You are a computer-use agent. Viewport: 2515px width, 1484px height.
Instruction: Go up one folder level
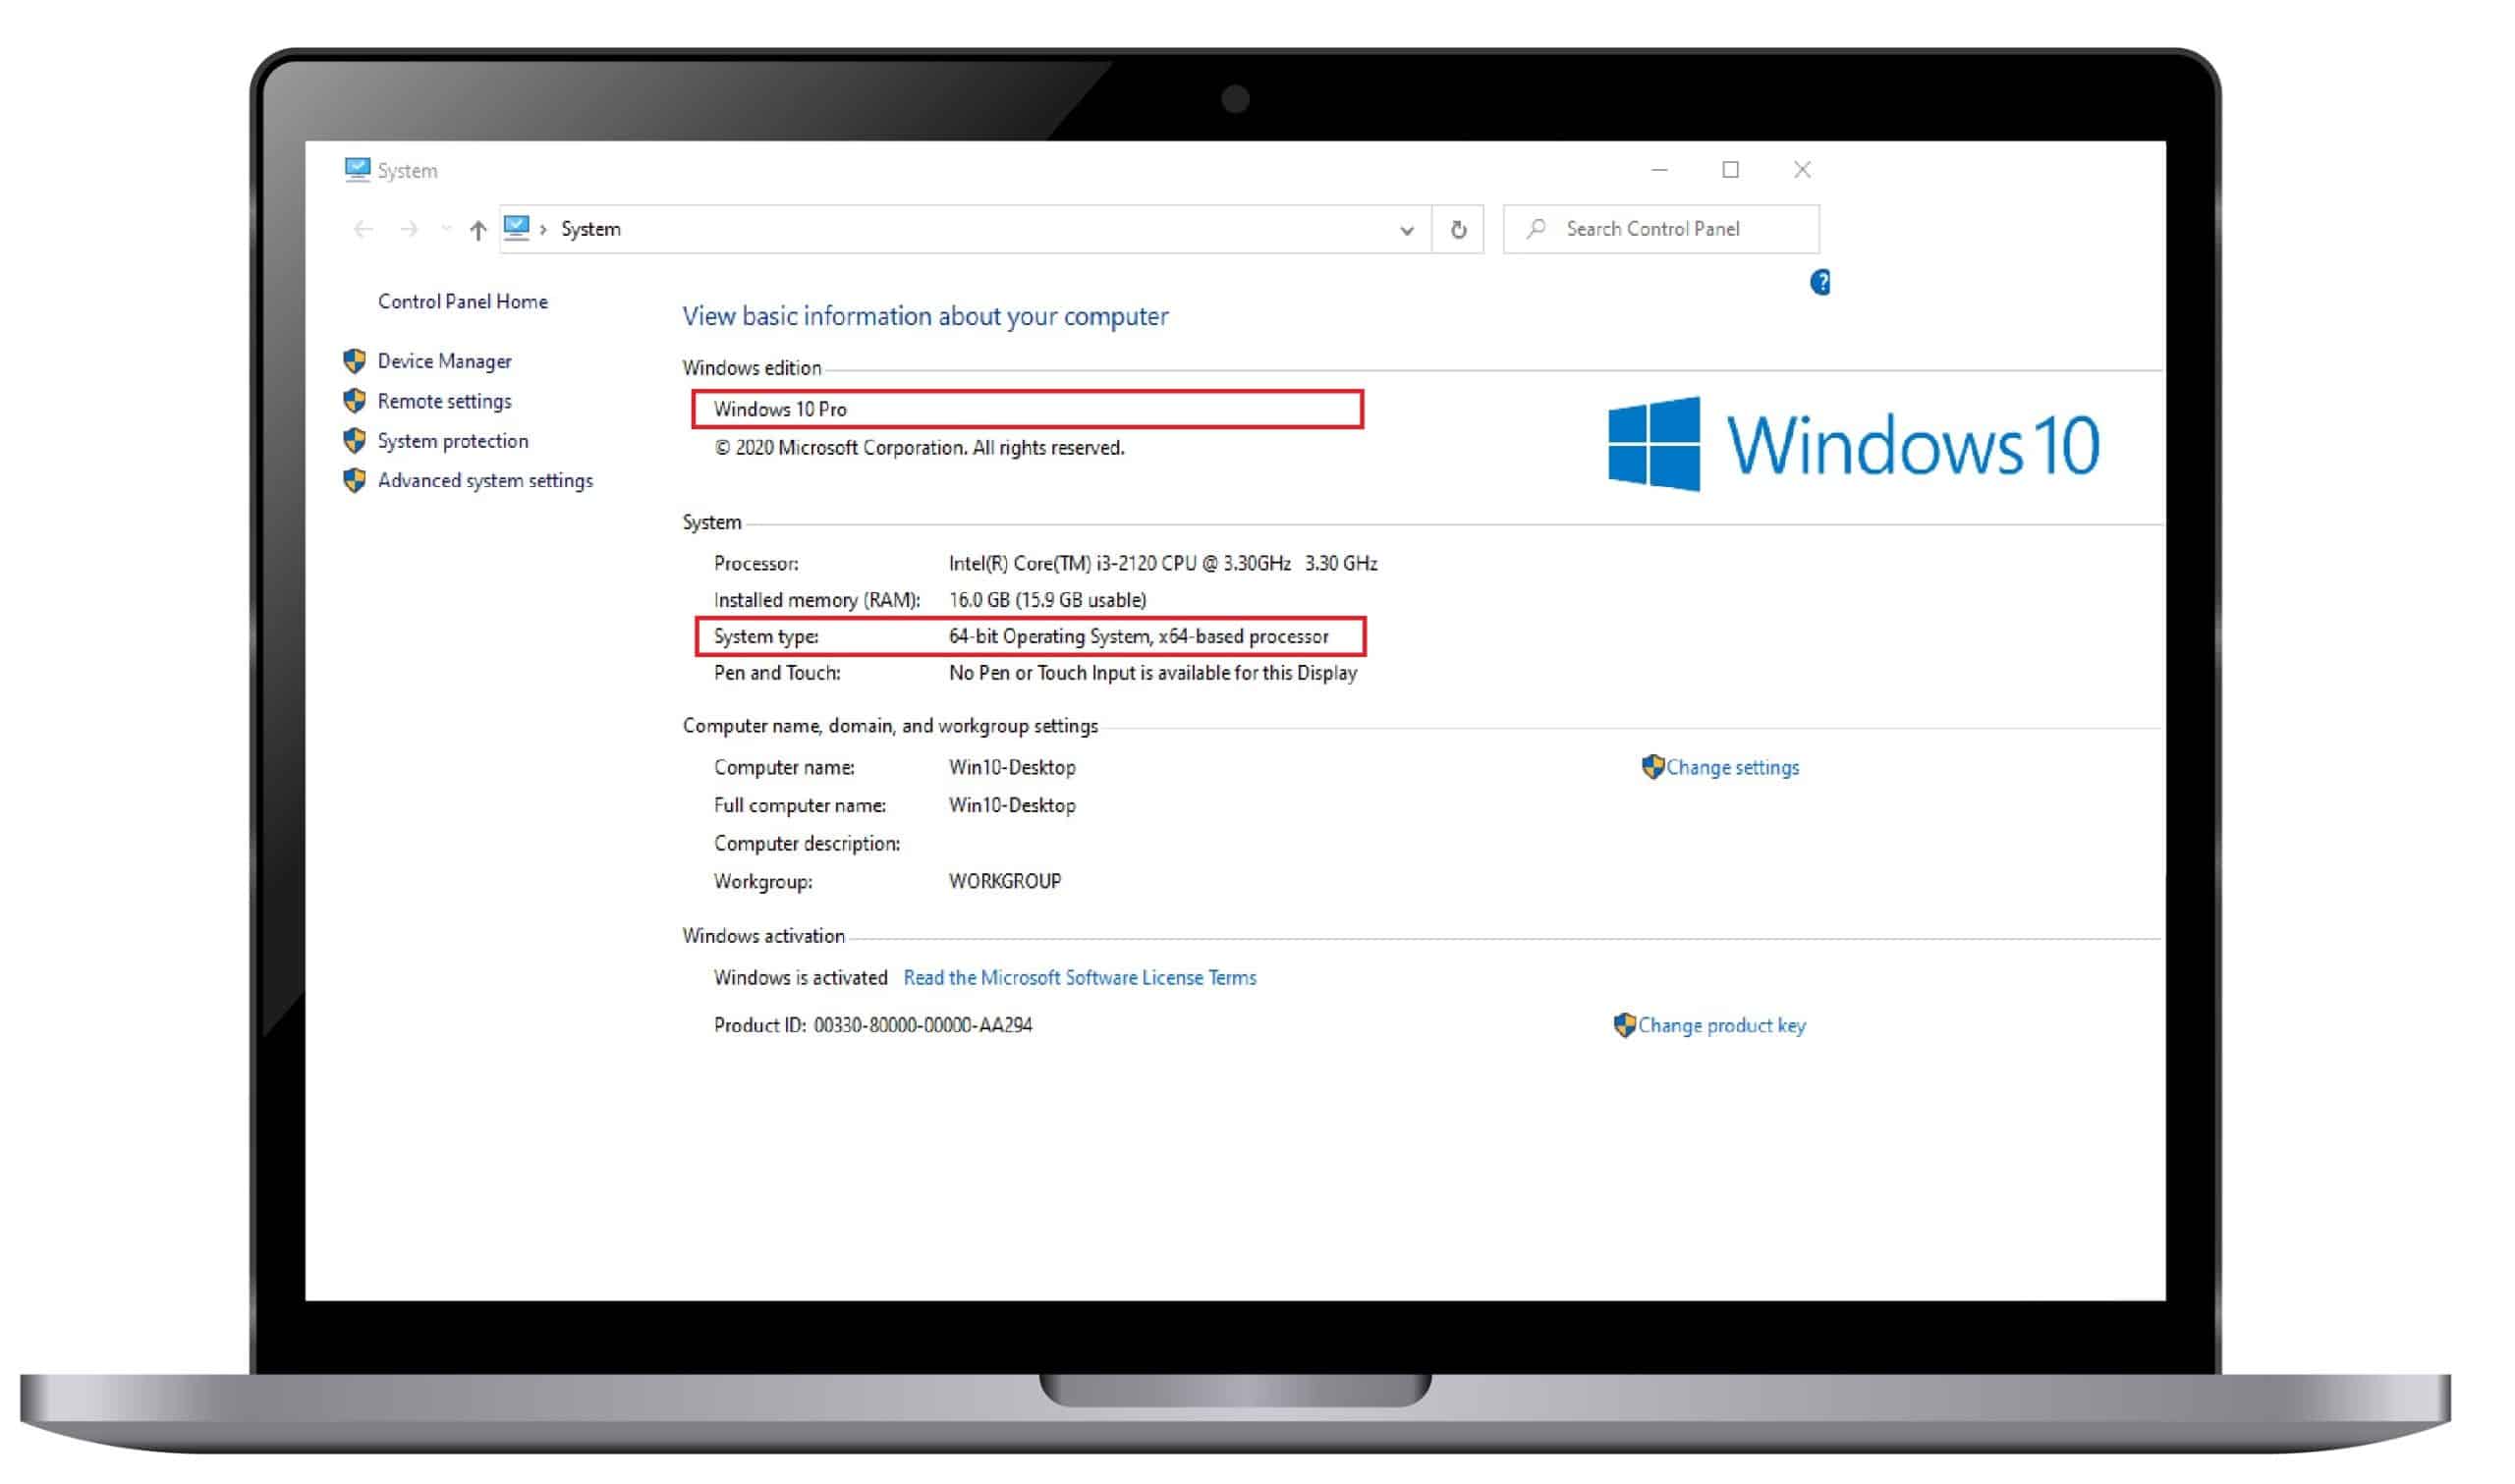pyautogui.click(x=478, y=231)
